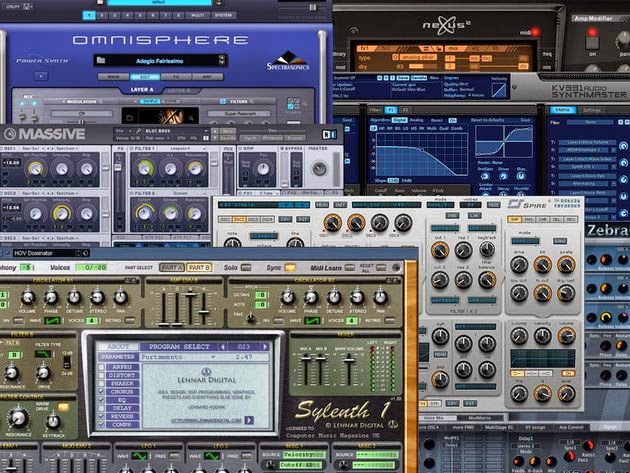
Task: Toggle the Sylenth1 Solo switch
Action: pyautogui.click(x=246, y=267)
